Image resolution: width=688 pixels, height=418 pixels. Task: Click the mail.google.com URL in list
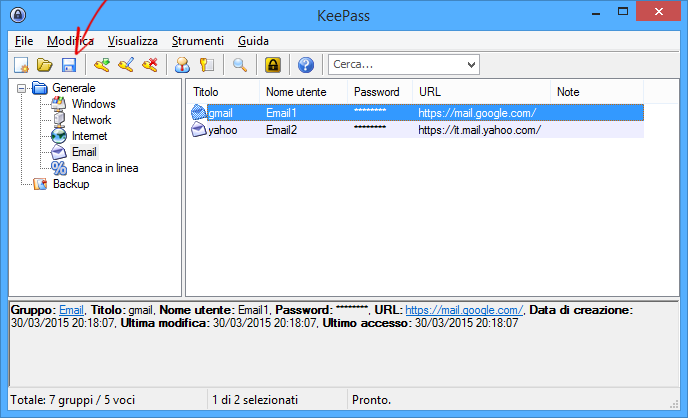[477, 113]
